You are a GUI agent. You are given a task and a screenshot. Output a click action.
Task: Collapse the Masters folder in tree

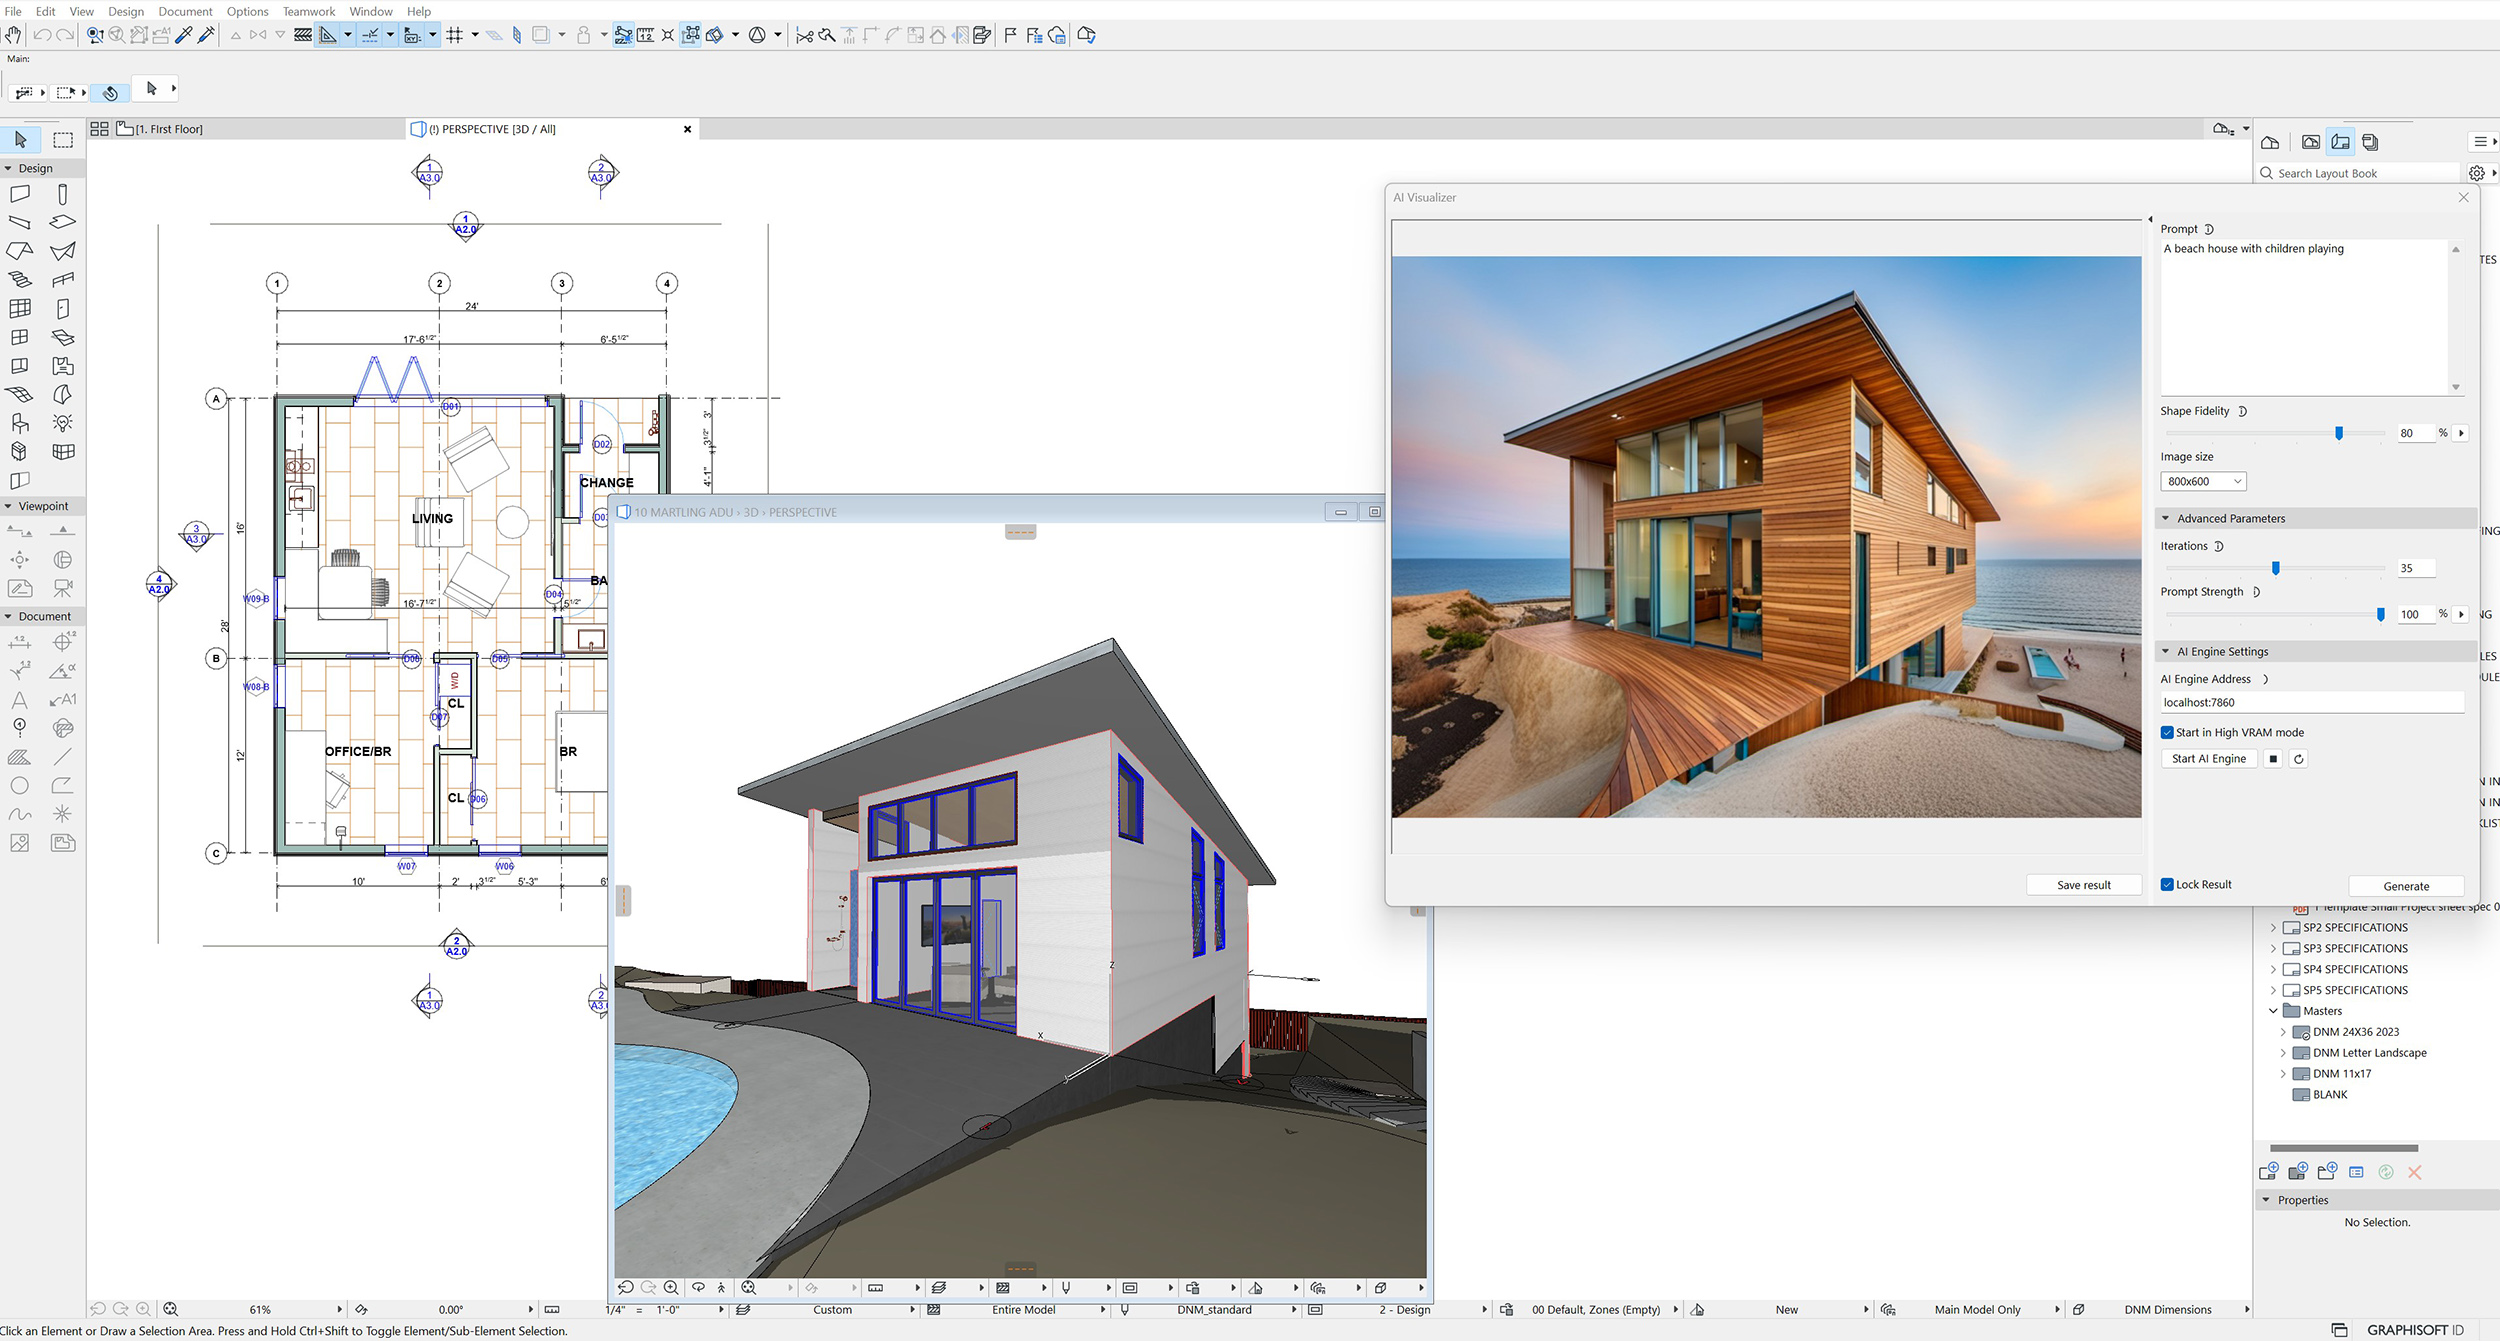pyautogui.click(x=2273, y=1011)
